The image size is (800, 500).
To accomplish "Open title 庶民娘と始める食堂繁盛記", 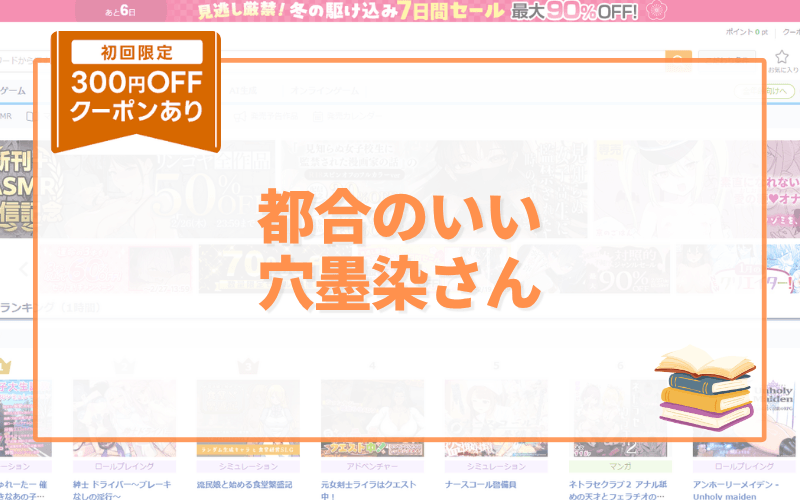I will pyautogui.click(x=244, y=485).
